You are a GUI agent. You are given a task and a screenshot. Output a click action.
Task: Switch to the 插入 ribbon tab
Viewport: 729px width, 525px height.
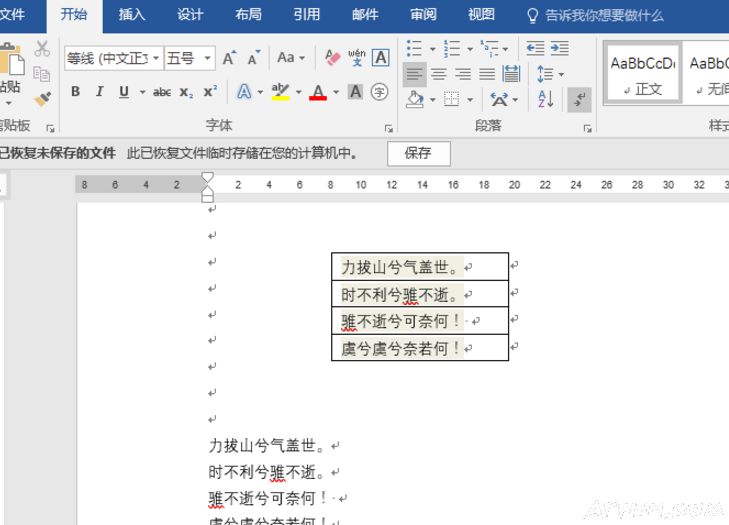(131, 15)
